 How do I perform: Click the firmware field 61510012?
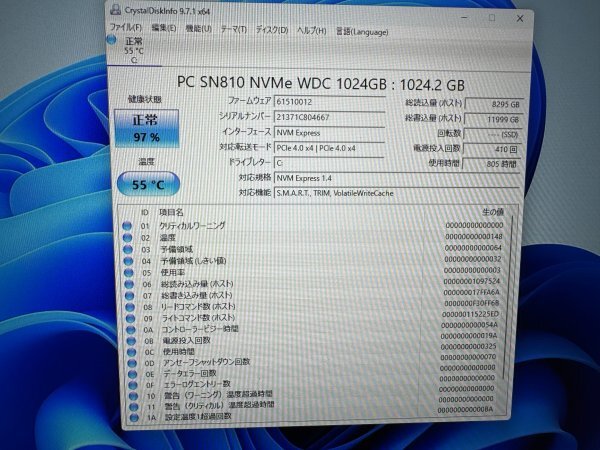pyautogui.click(x=329, y=102)
